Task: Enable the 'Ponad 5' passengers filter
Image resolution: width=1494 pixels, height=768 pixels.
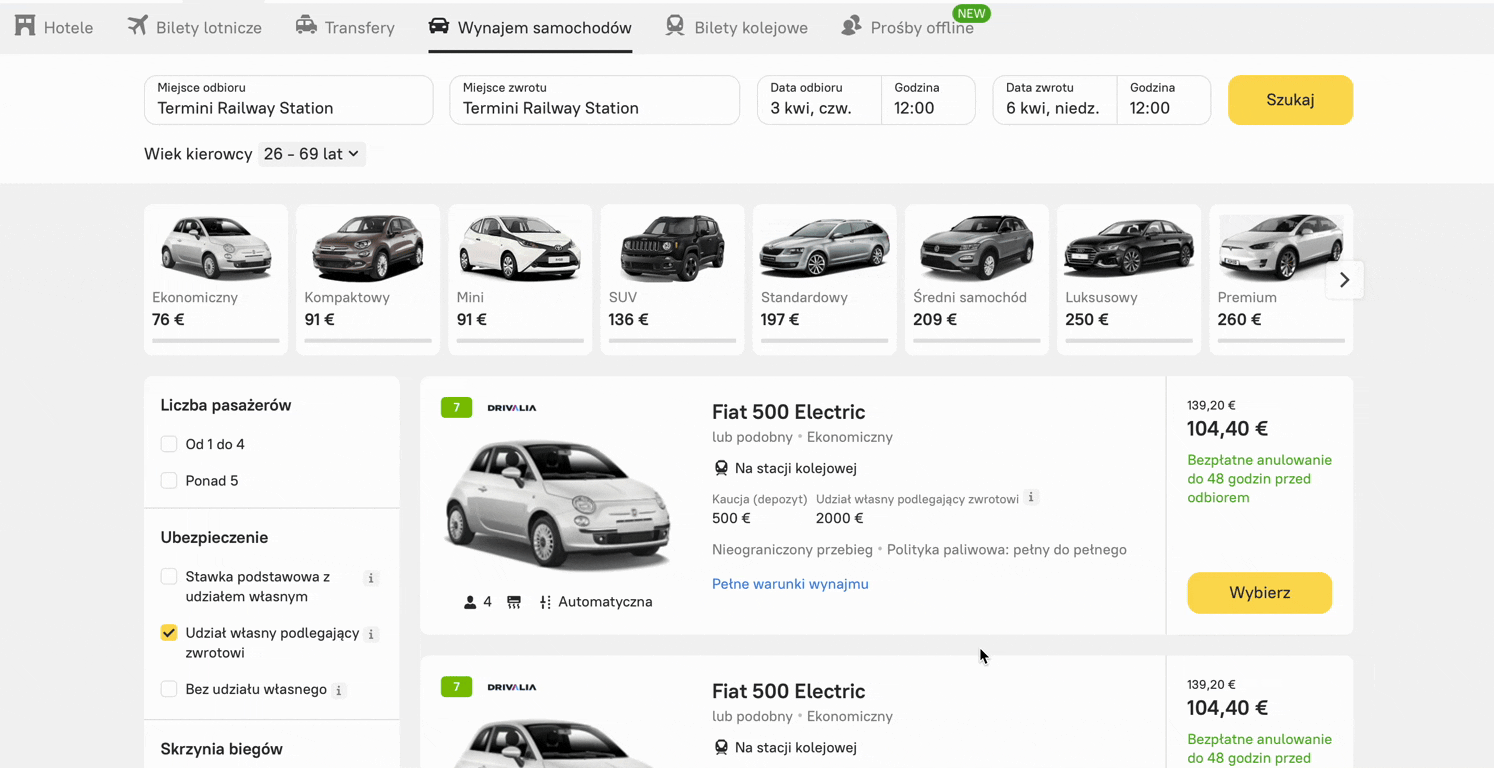Action: tap(169, 481)
